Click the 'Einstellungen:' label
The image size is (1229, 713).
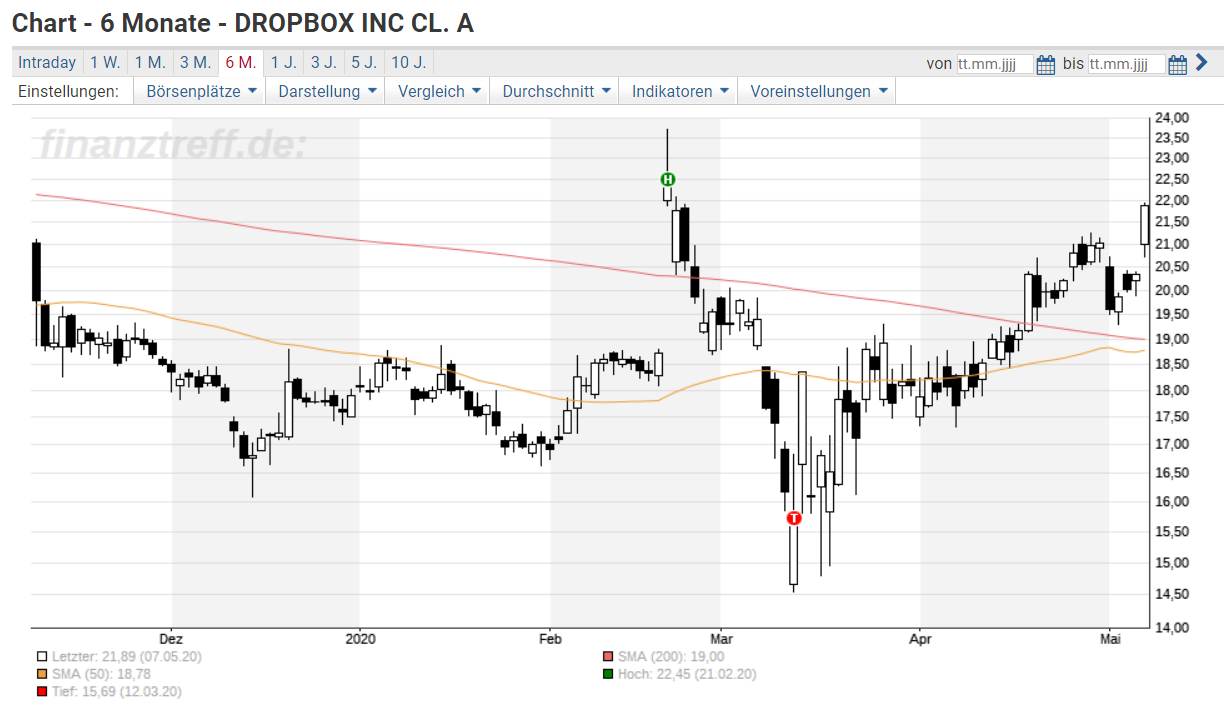[68, 91]
